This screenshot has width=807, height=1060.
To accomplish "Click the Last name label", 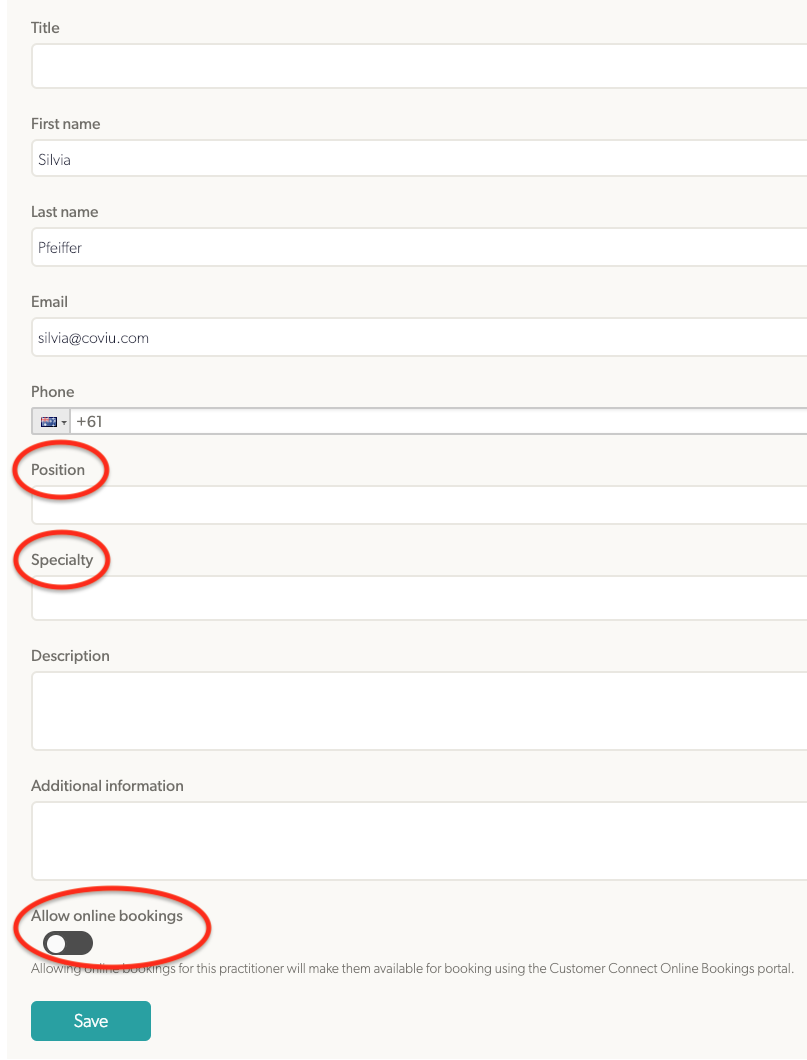I will [64, 212].
